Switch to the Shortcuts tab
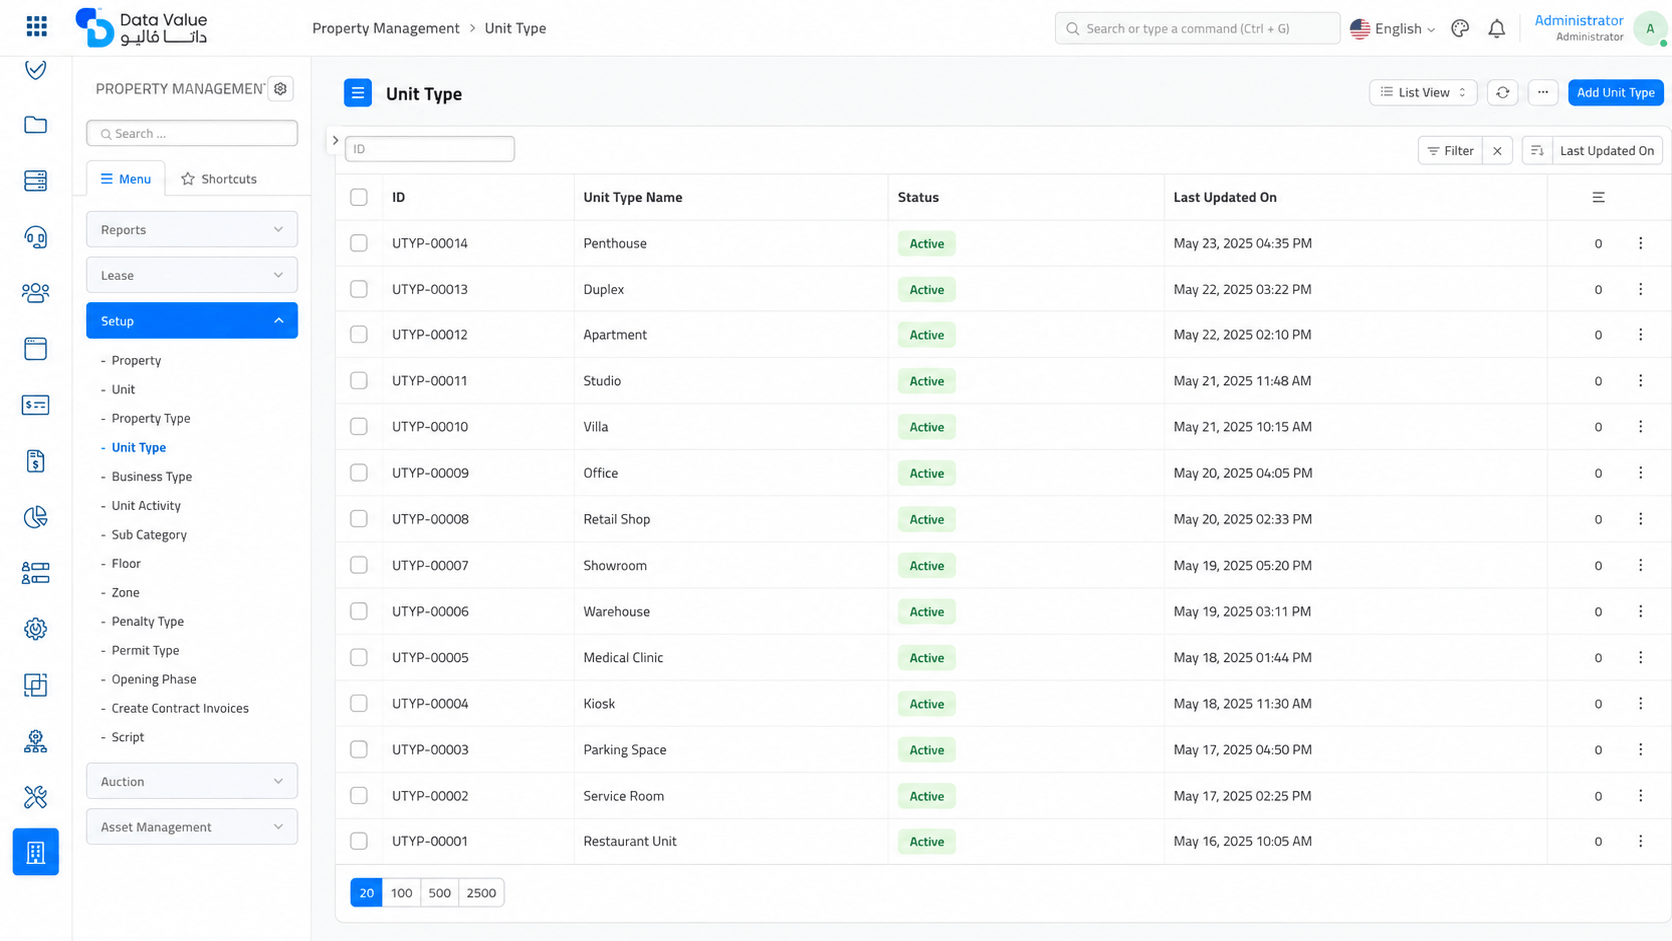Image resolution: width=1672 pixels, height=941 pixels. (x=219, y=179)
